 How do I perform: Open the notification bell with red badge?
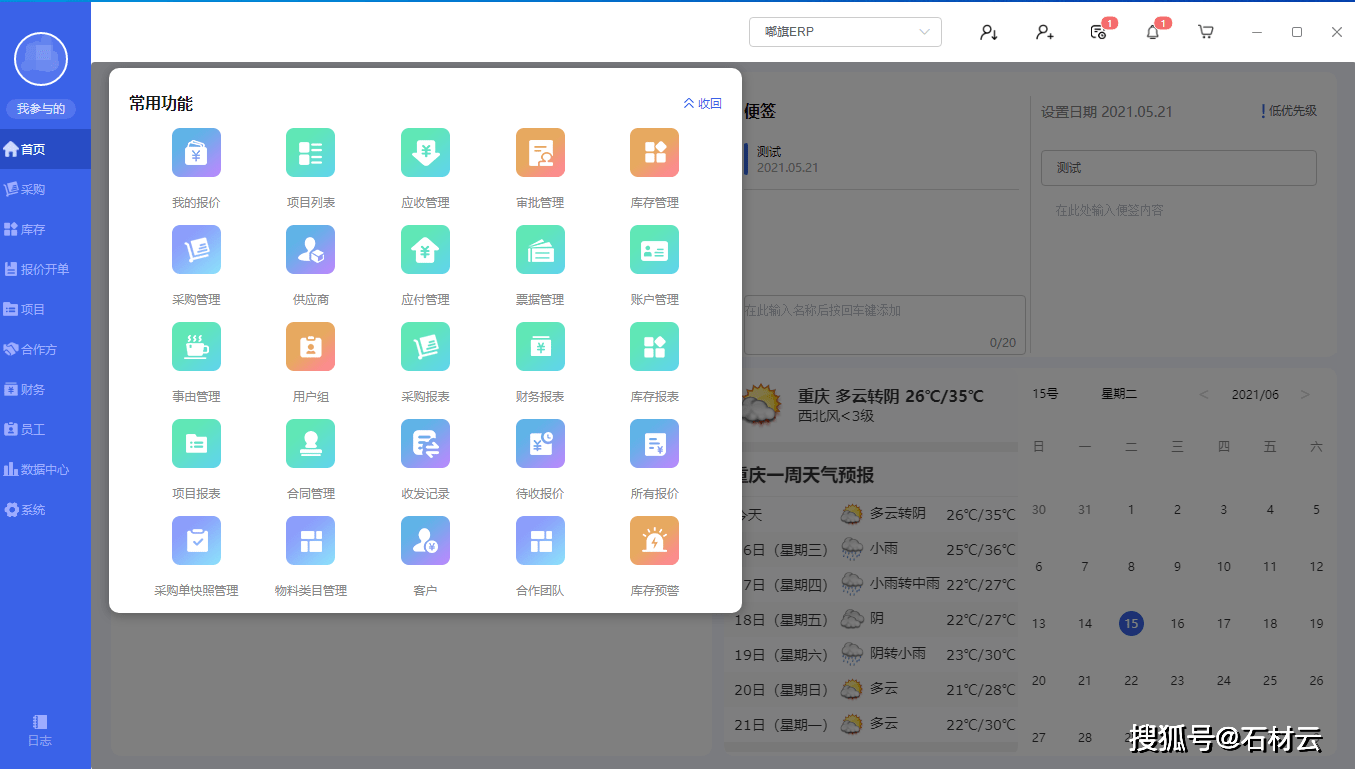coord(1152,31)
